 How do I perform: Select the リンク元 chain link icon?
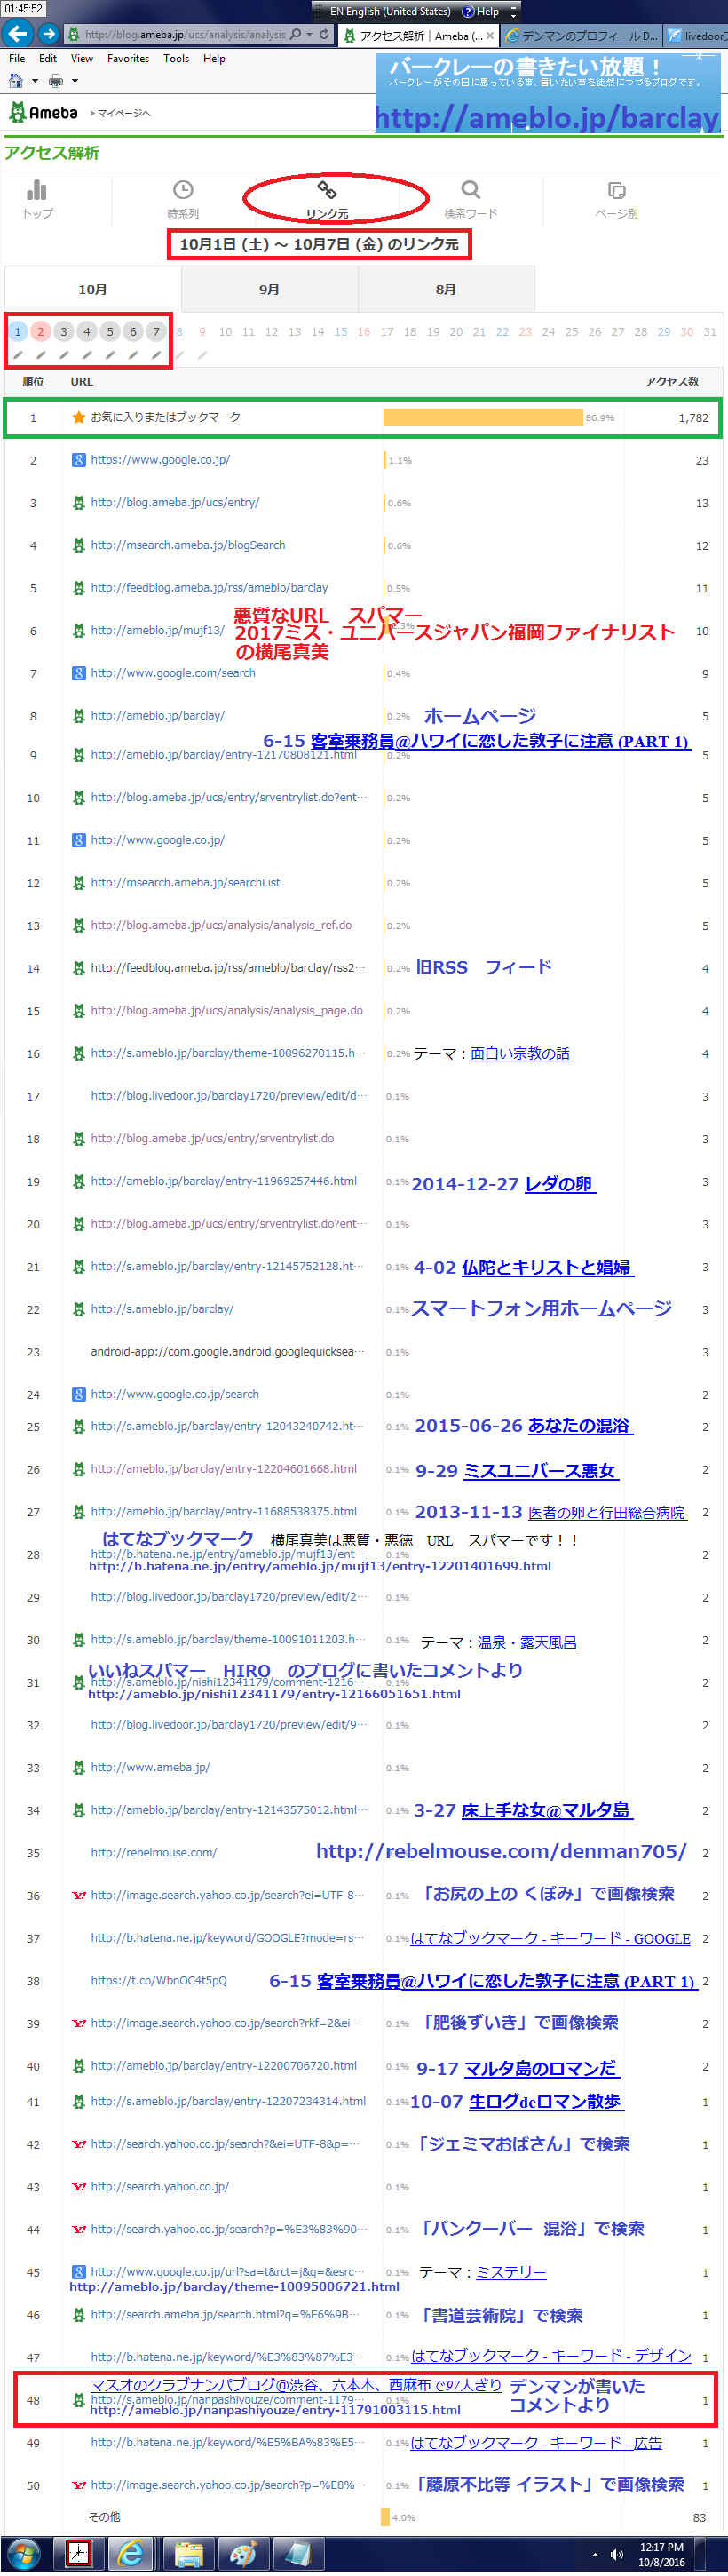327,190
